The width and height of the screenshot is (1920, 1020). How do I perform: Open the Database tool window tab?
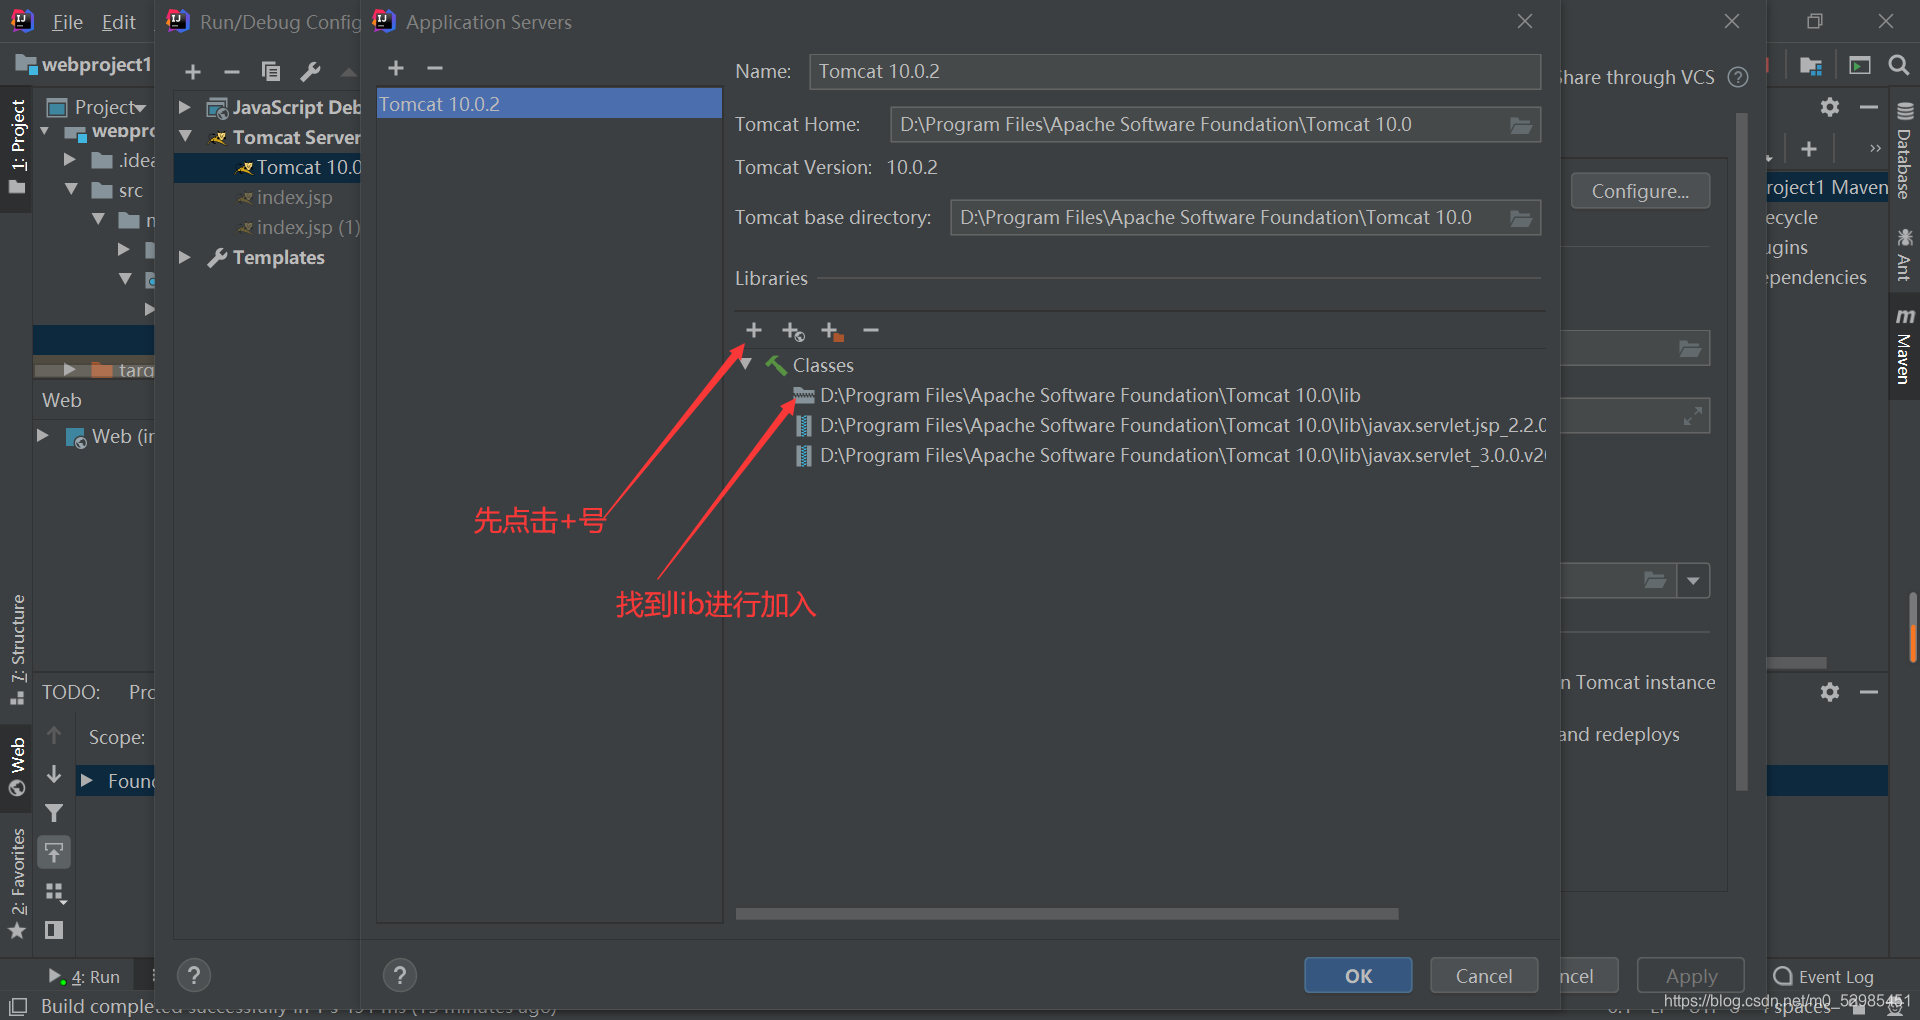pyautogui.click(x=1904, y=150)
